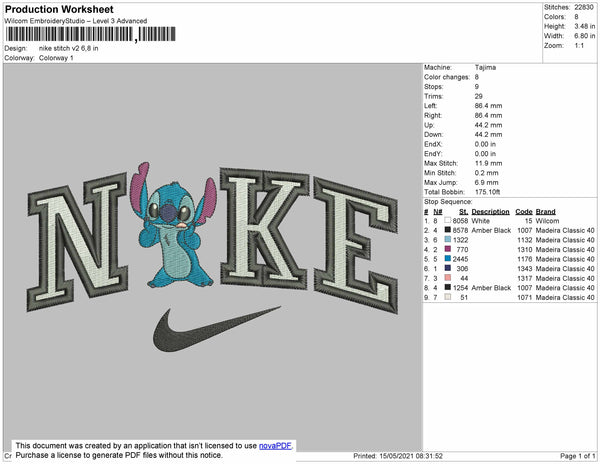The height and width of the screenshot is (464, 600).
Task: Click the 'Page 1 of 1' footer text
Action: (578, 456)
